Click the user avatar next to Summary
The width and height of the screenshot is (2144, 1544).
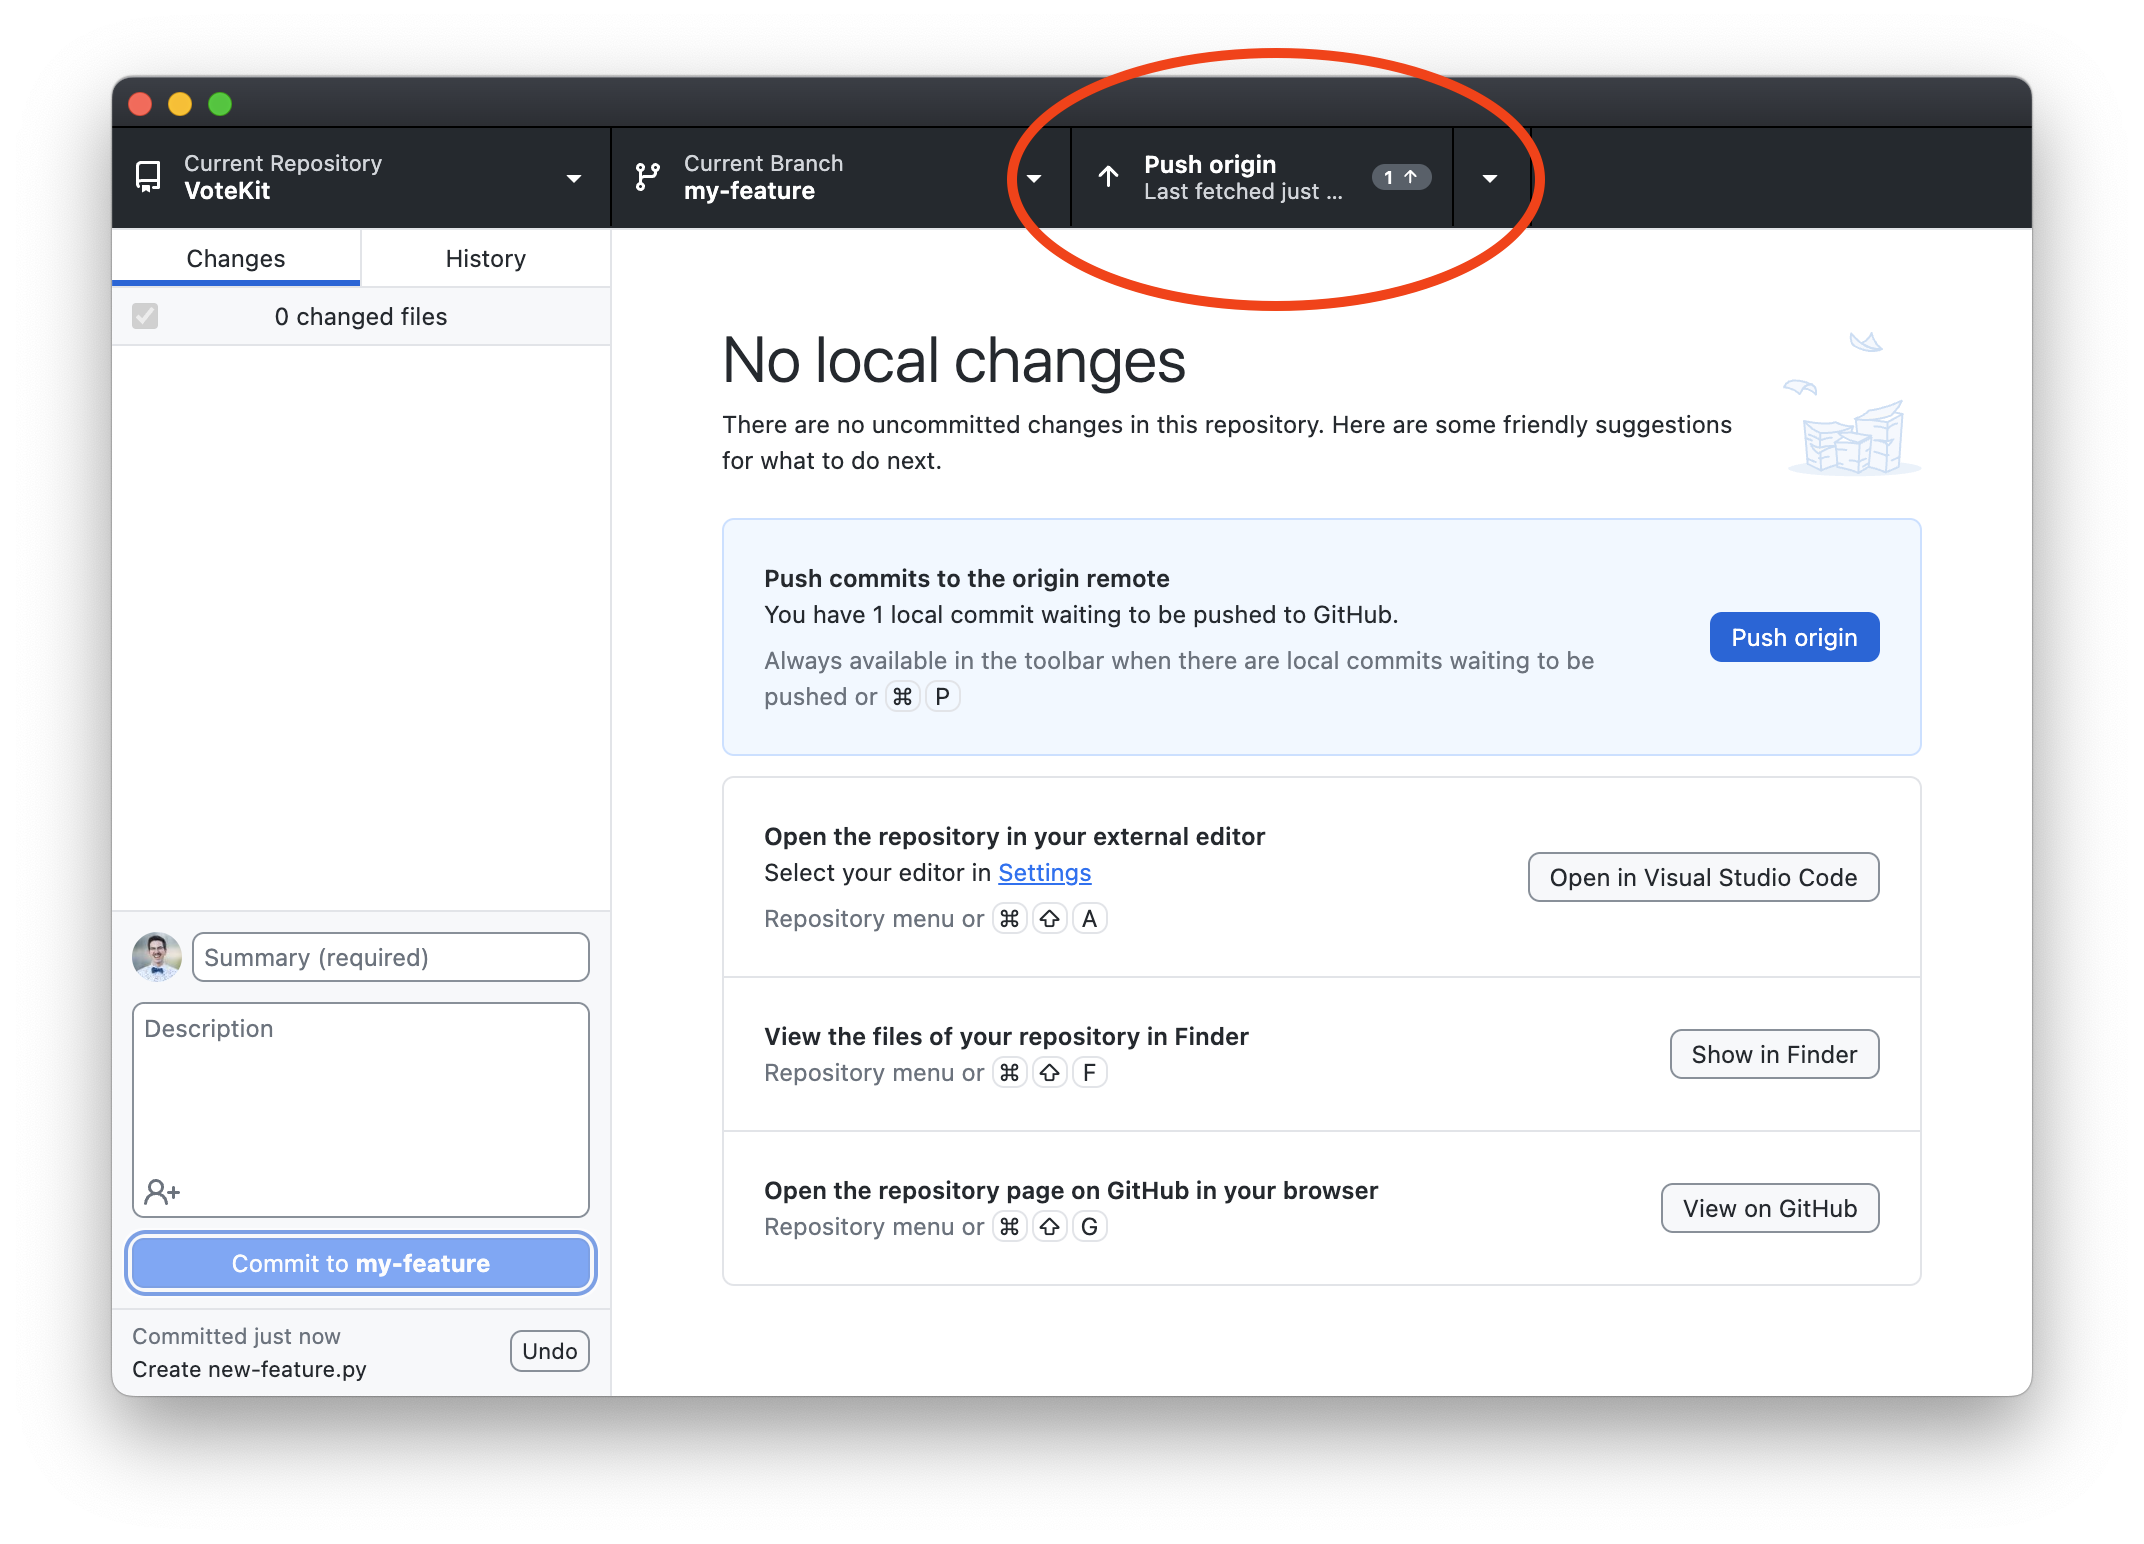point(157,957)
